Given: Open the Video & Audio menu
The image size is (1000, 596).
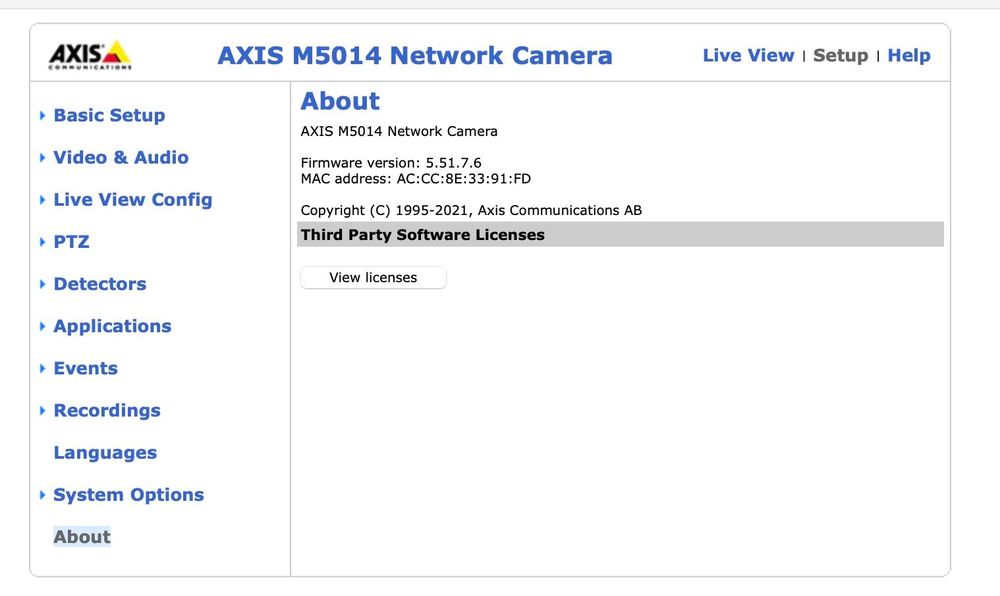Looking at the screenshot, I should click(x=121, y=157).
